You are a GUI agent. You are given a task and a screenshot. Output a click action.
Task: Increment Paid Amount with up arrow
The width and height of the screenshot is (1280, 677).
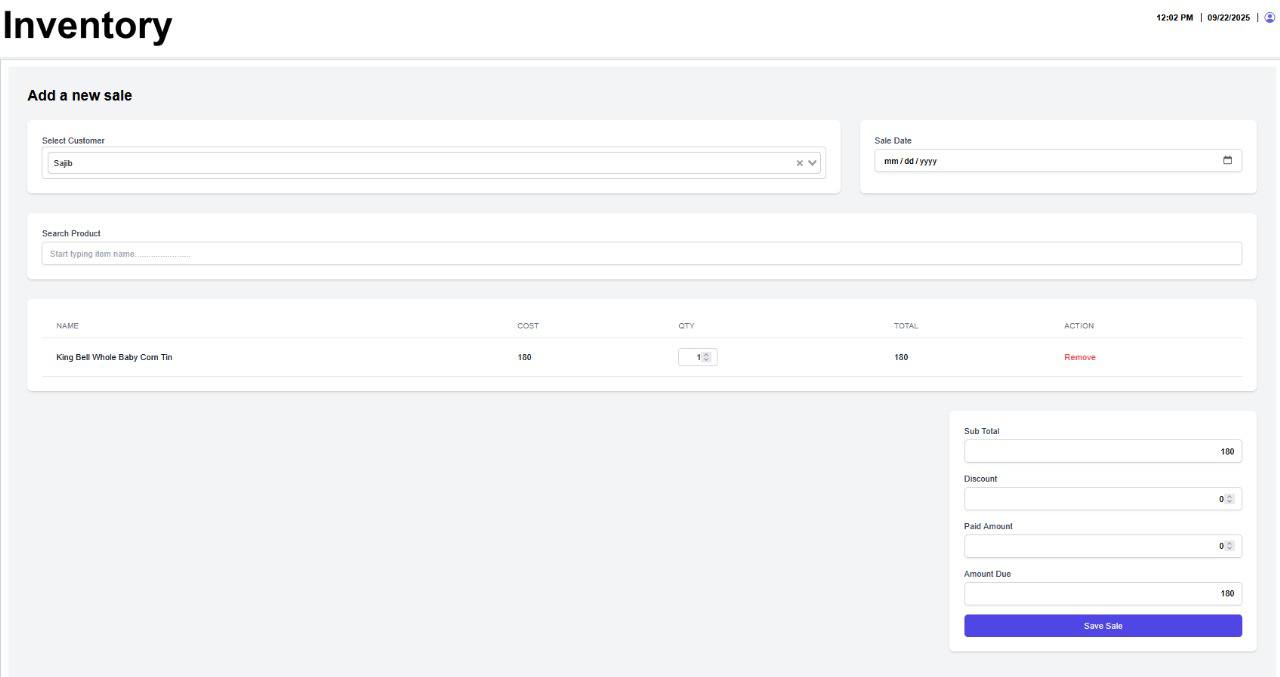pos(1230,543)
